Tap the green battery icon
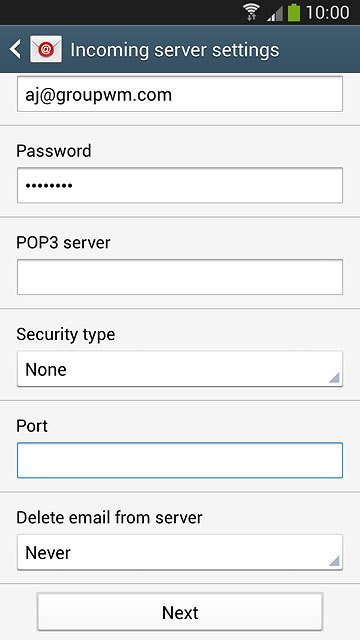 293,12
